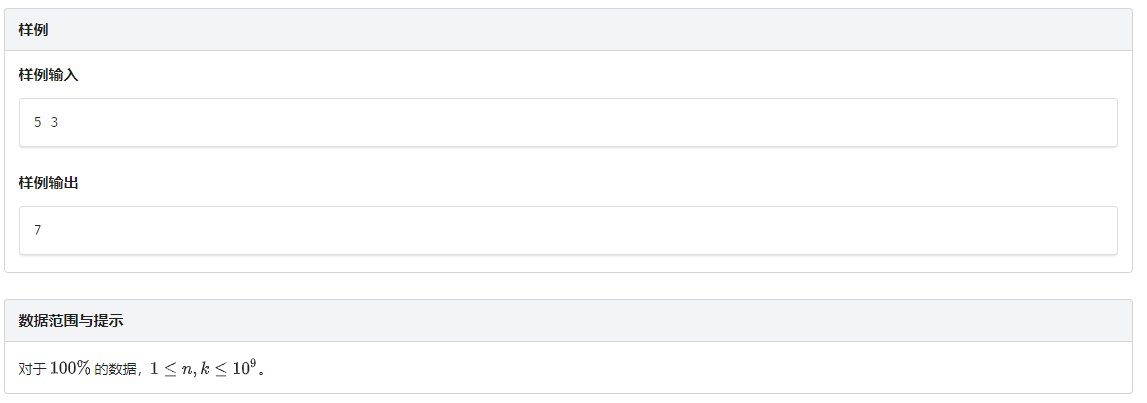1147x403 pixels.
Task: Click the 数据范围与提示 section header
Action: [71, 321]
